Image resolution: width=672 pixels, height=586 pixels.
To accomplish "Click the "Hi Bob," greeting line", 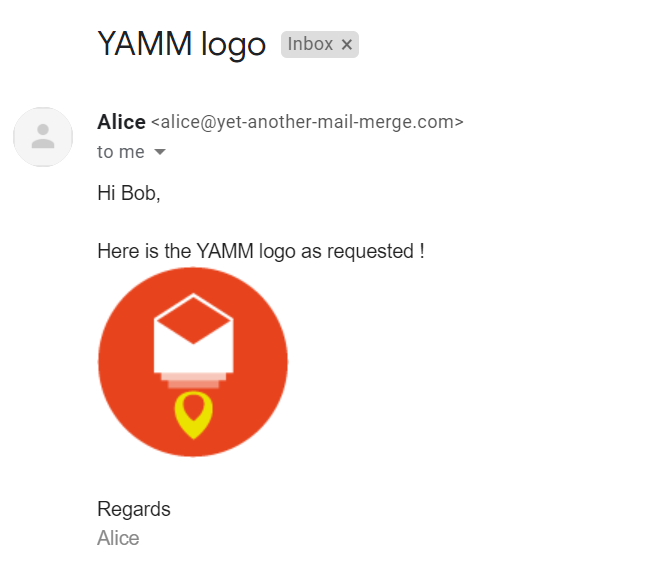I will pyautogui.click(x=129, y=193).
